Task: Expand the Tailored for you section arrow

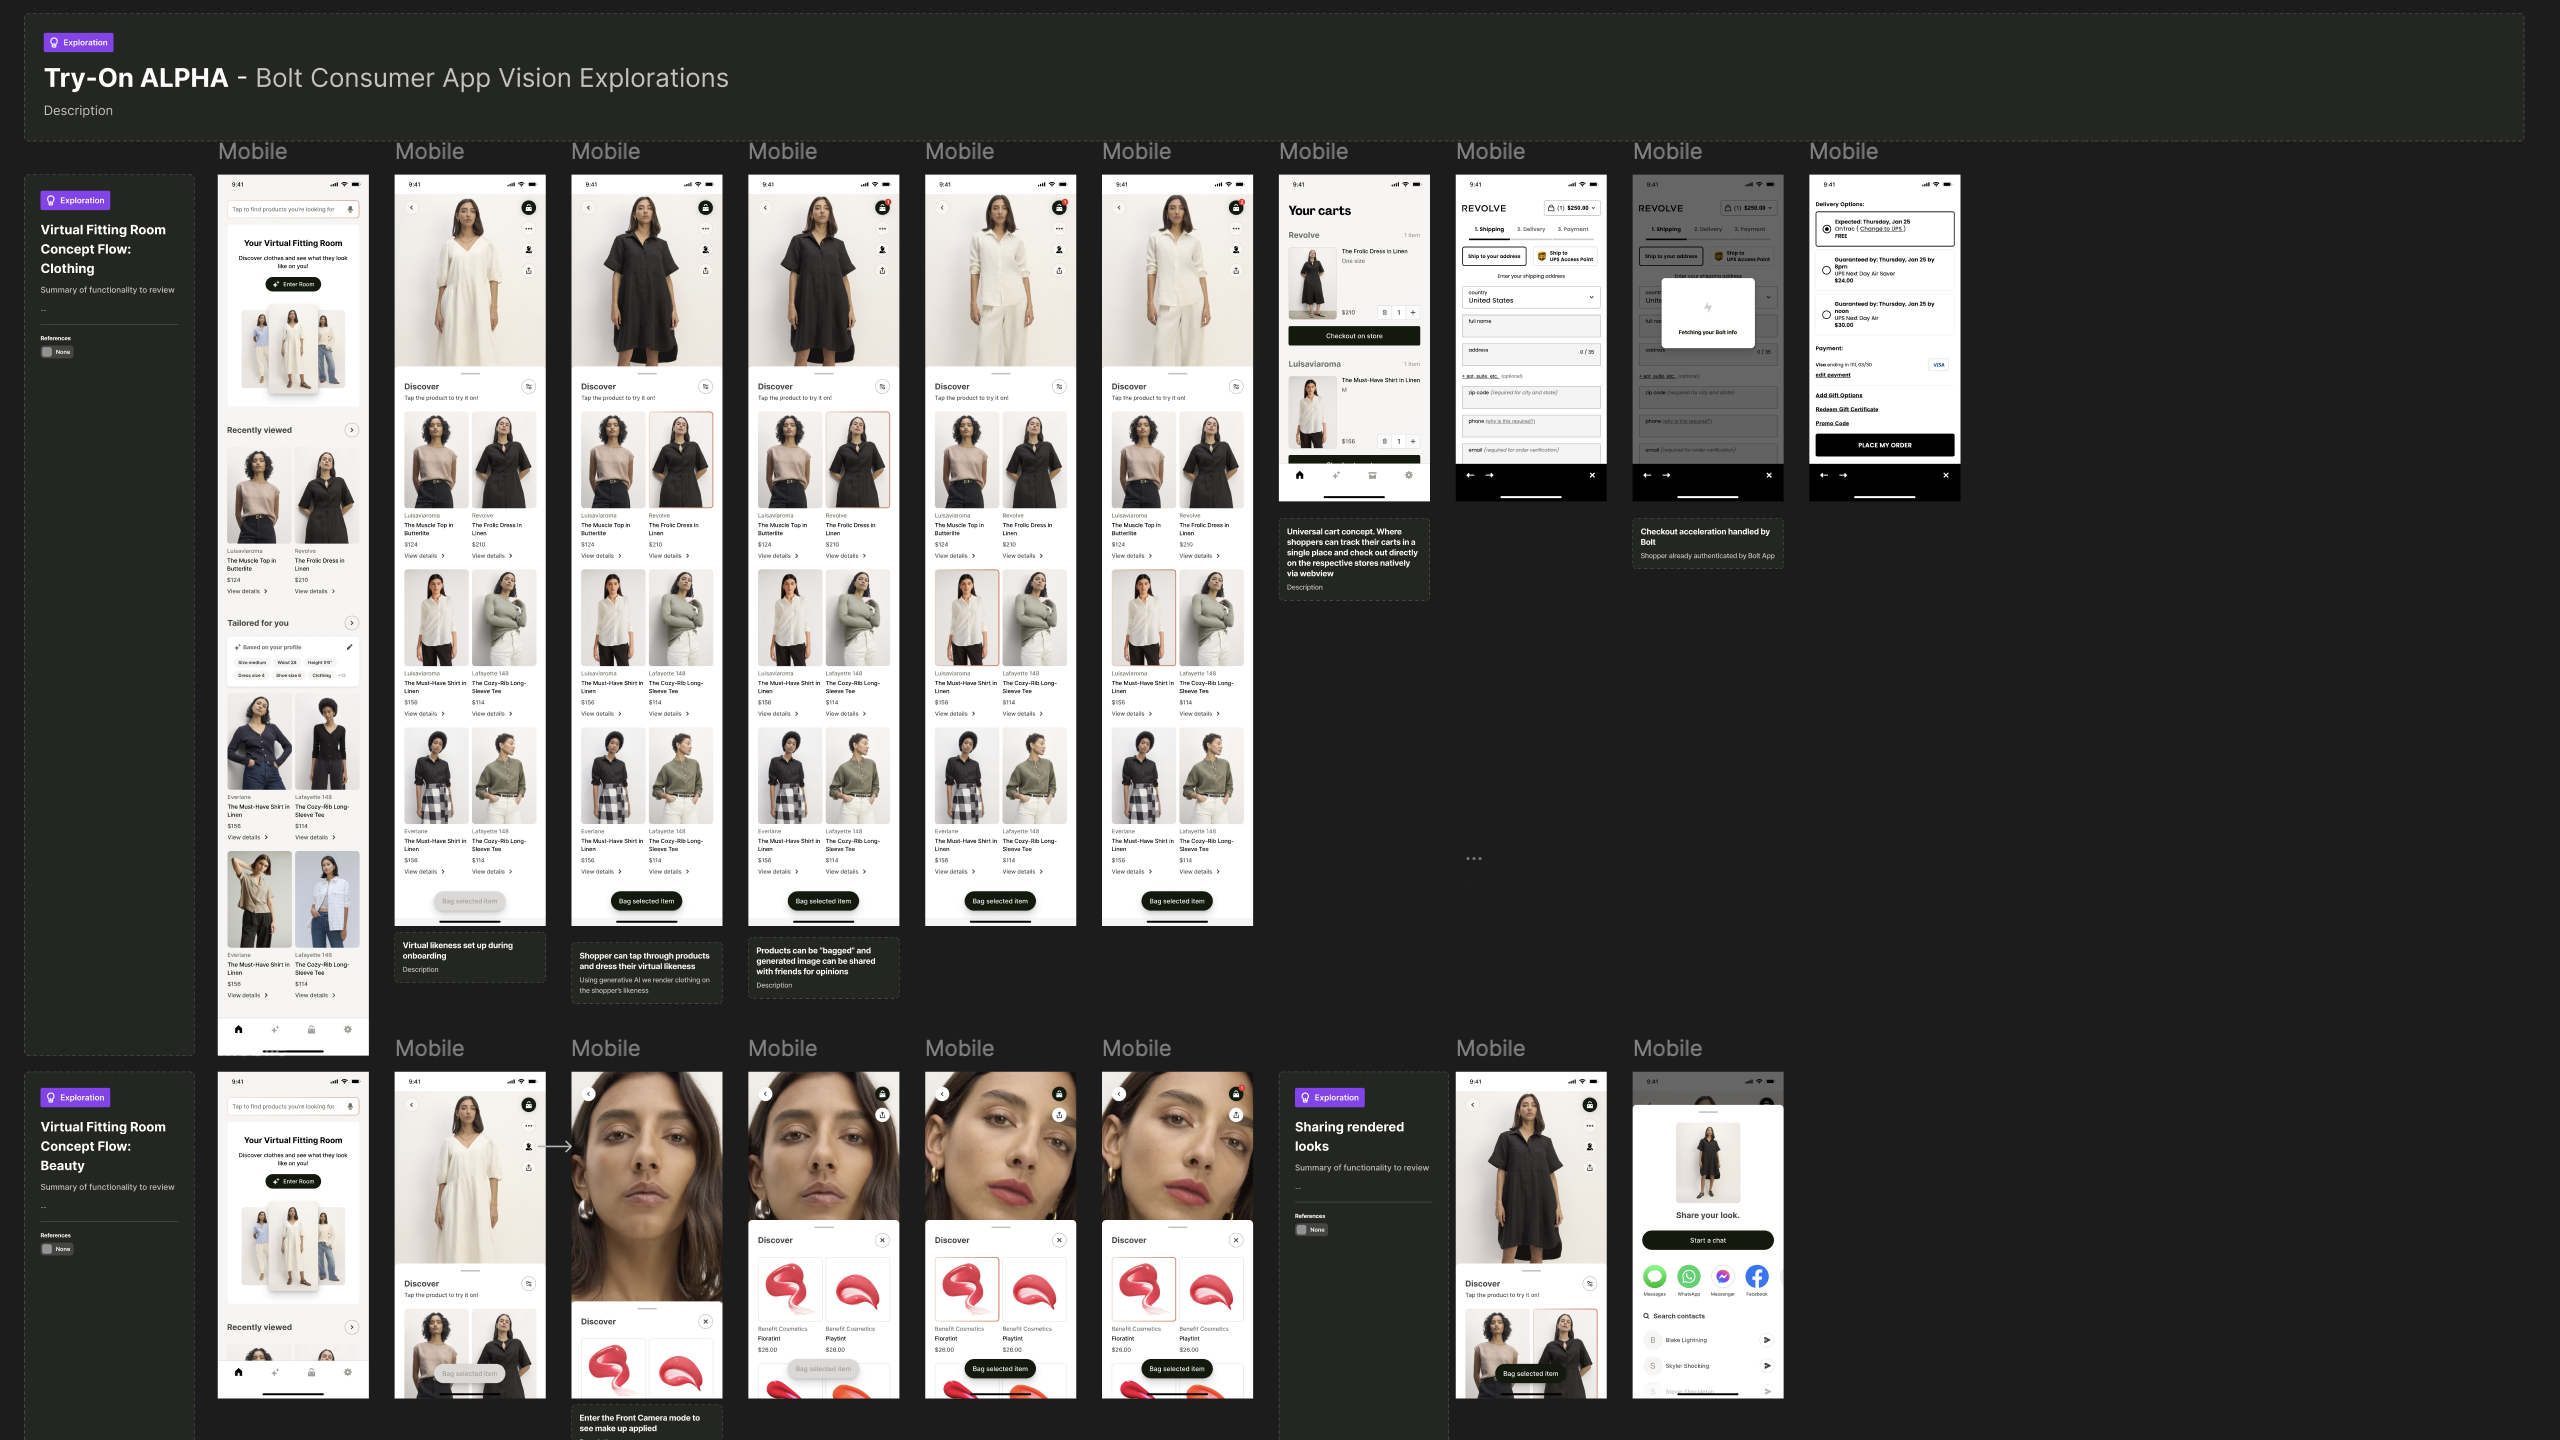Action: tap(352, 623)
